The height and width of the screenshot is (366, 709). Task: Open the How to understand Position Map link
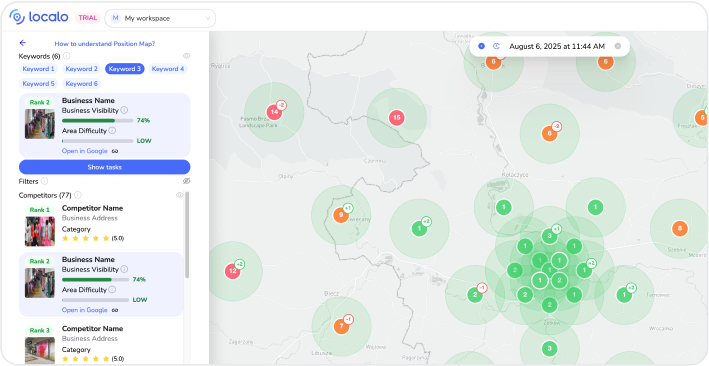[105, 44]
